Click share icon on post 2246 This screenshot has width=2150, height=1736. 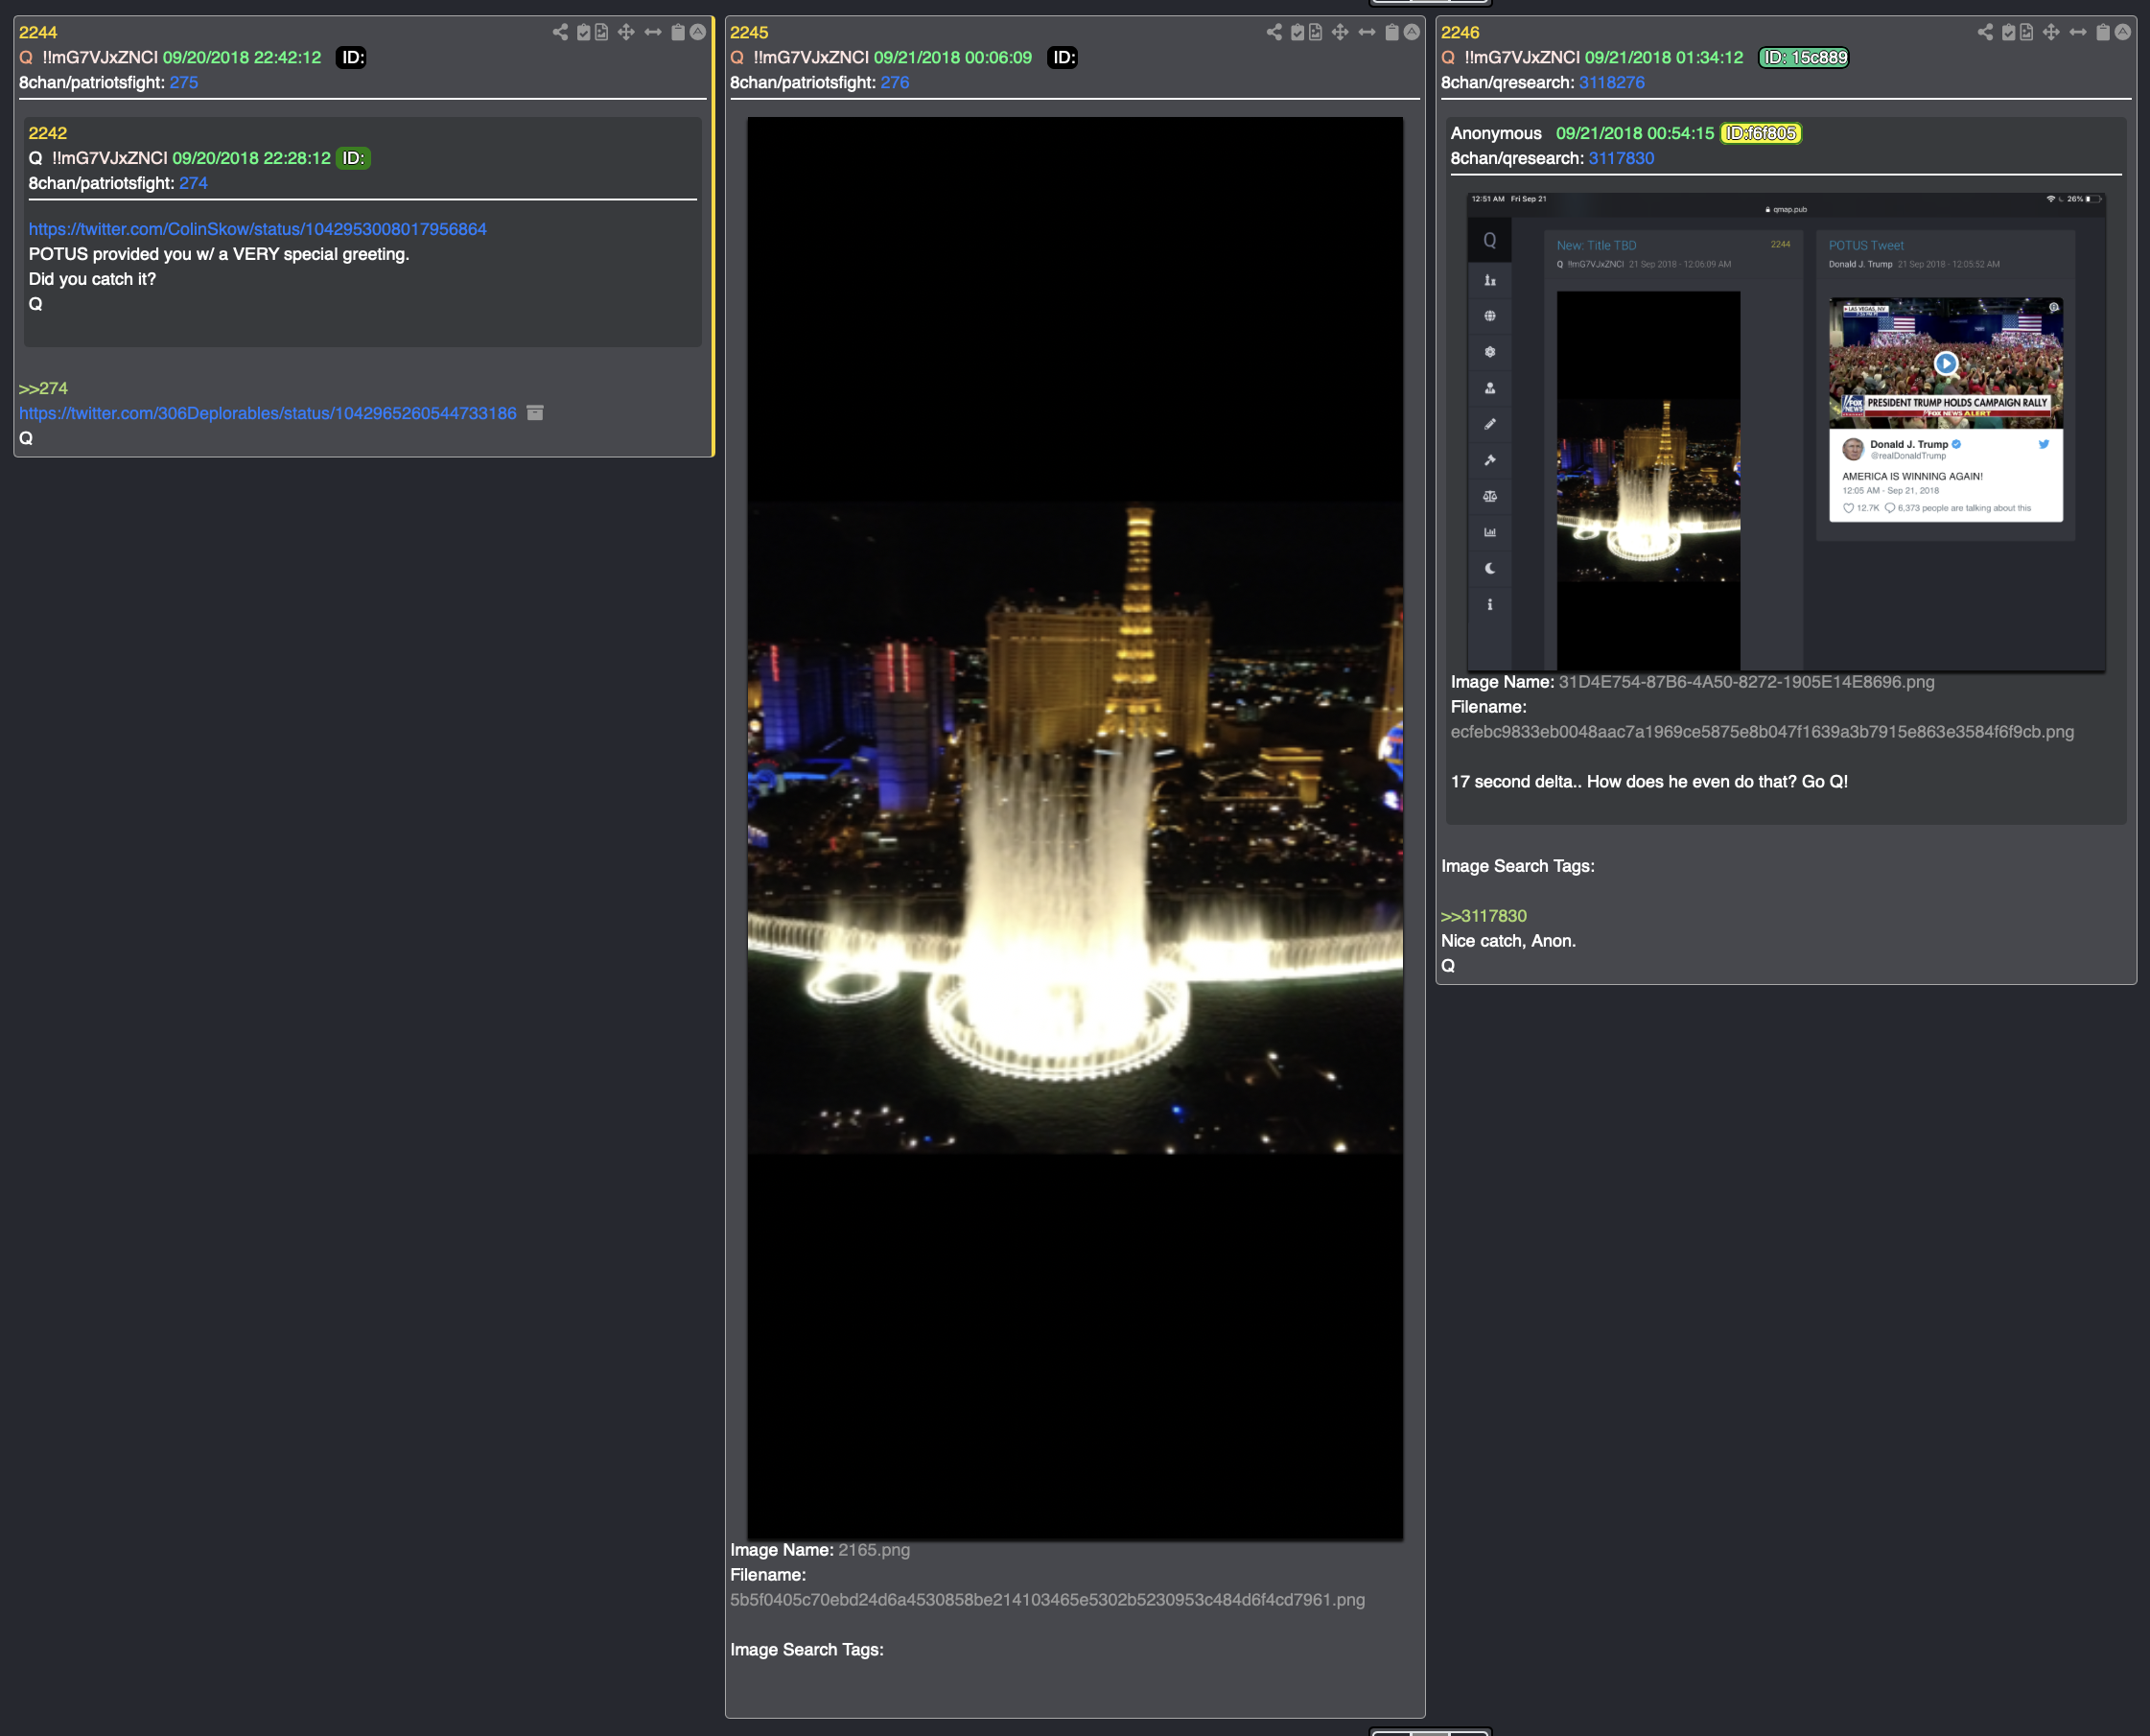[1985, 32]
